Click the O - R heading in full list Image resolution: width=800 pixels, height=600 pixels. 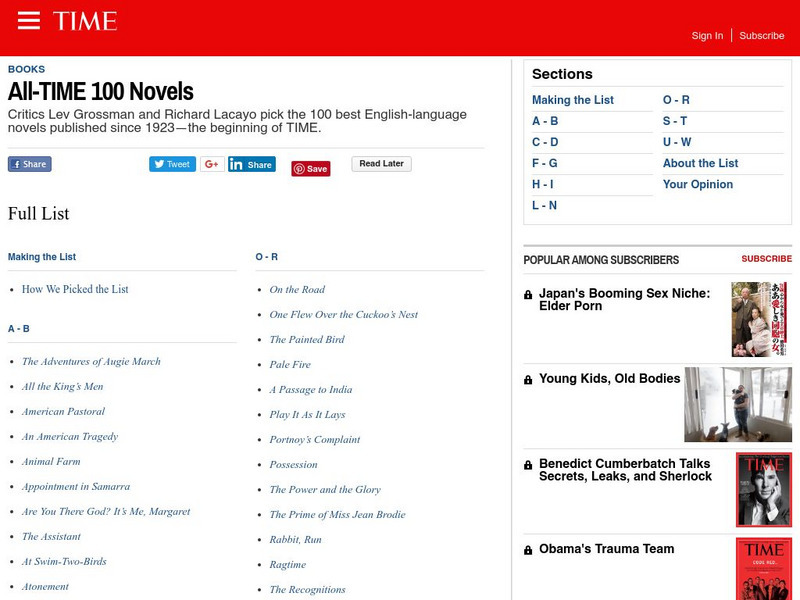coord(267,257)
